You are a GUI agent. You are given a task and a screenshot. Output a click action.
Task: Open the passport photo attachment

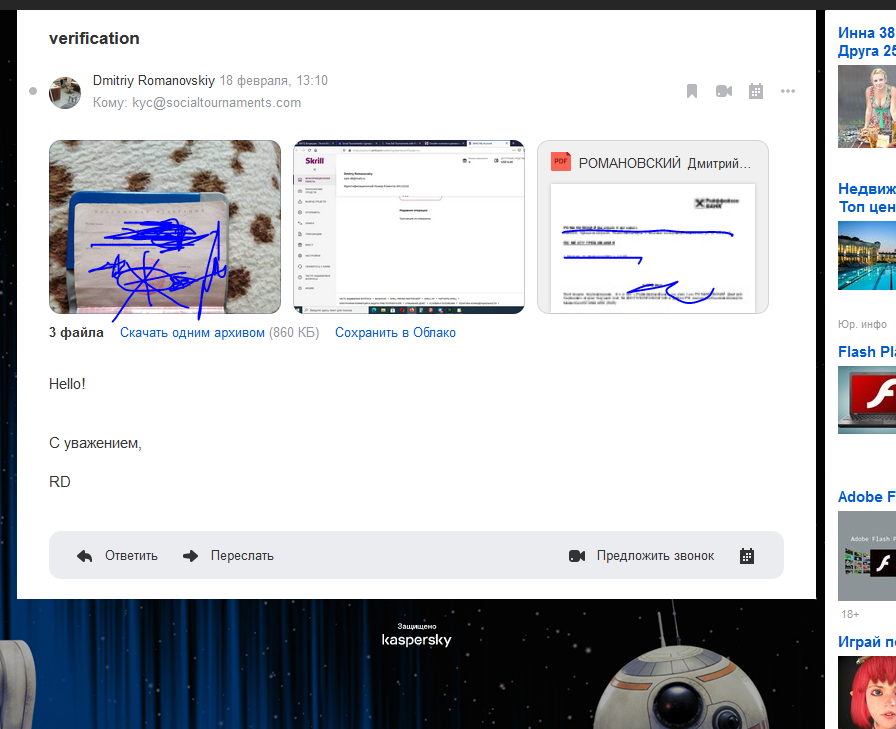165,227
